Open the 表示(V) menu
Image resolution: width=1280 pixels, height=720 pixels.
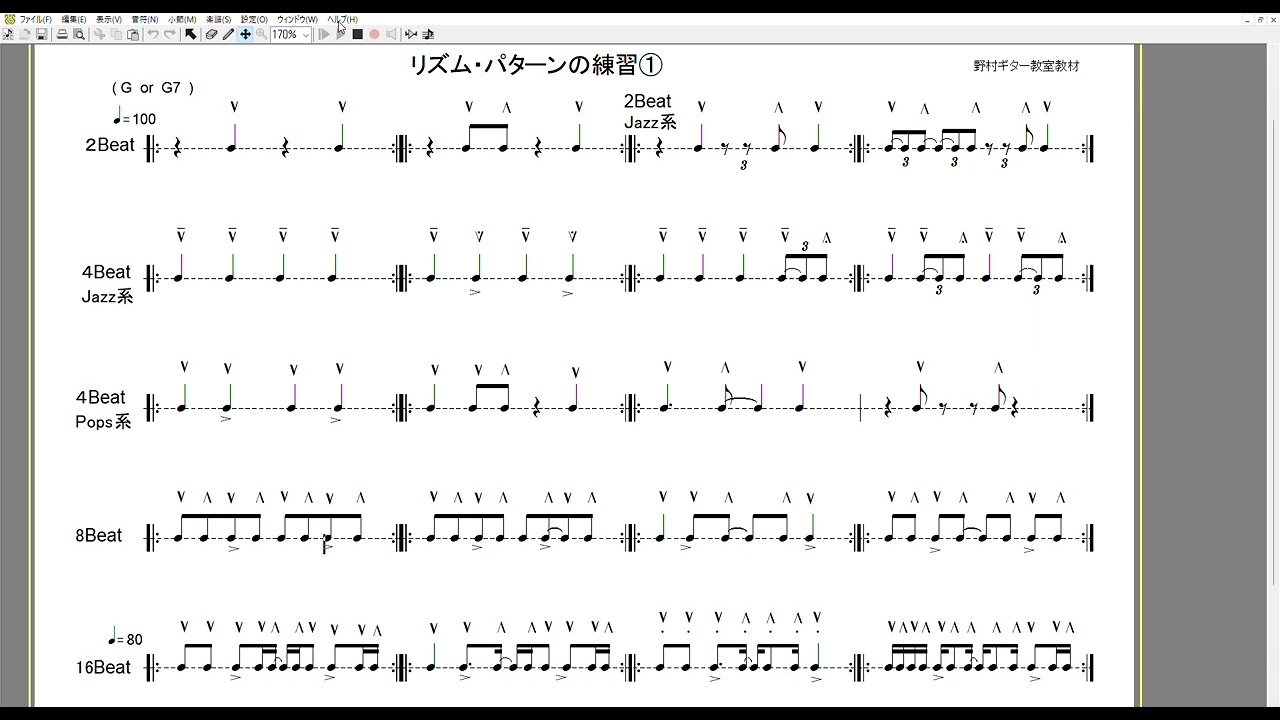pos(109,19)
